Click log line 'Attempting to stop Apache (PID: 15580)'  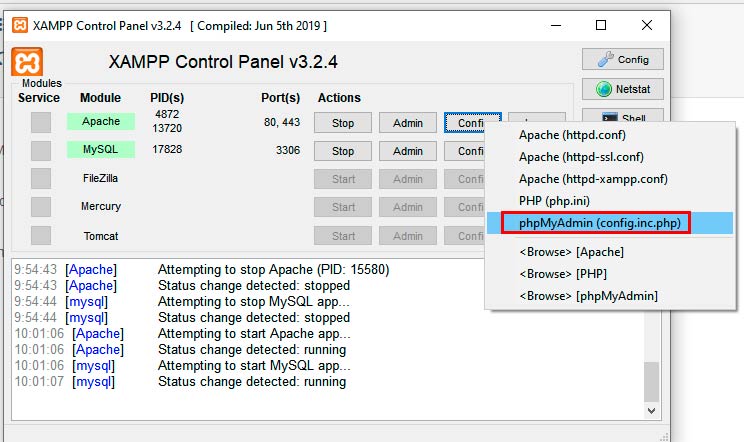pyautogui.click(x=273, y=269)
